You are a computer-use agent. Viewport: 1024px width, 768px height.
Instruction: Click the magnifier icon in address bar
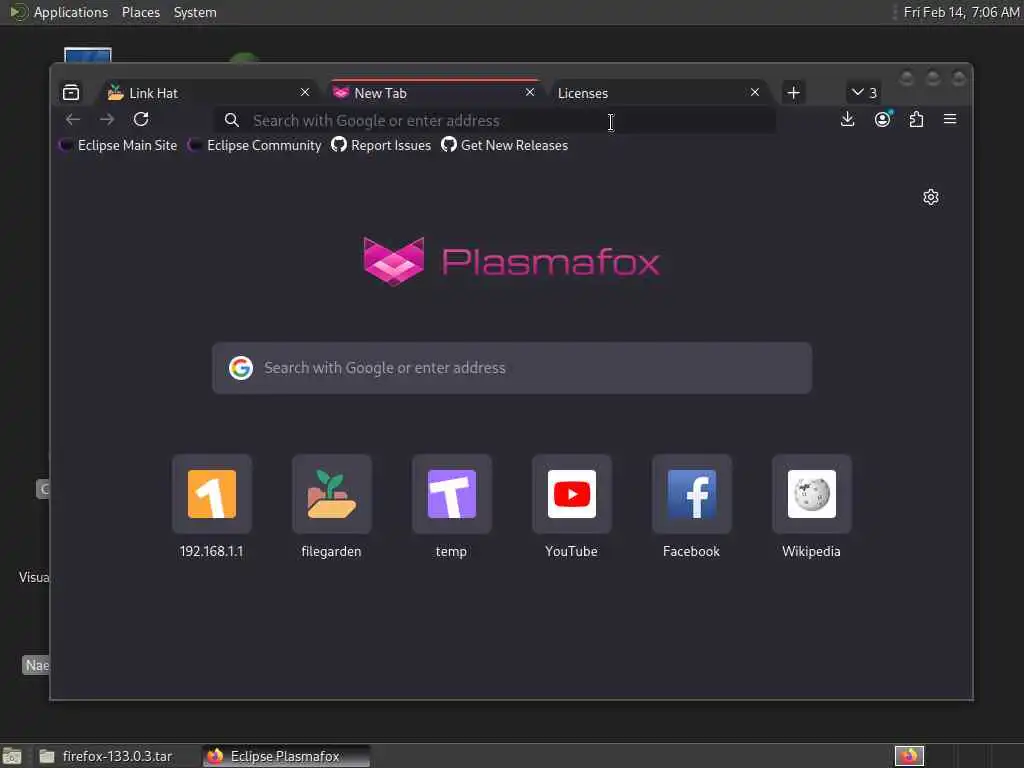[x=232, y=120]
